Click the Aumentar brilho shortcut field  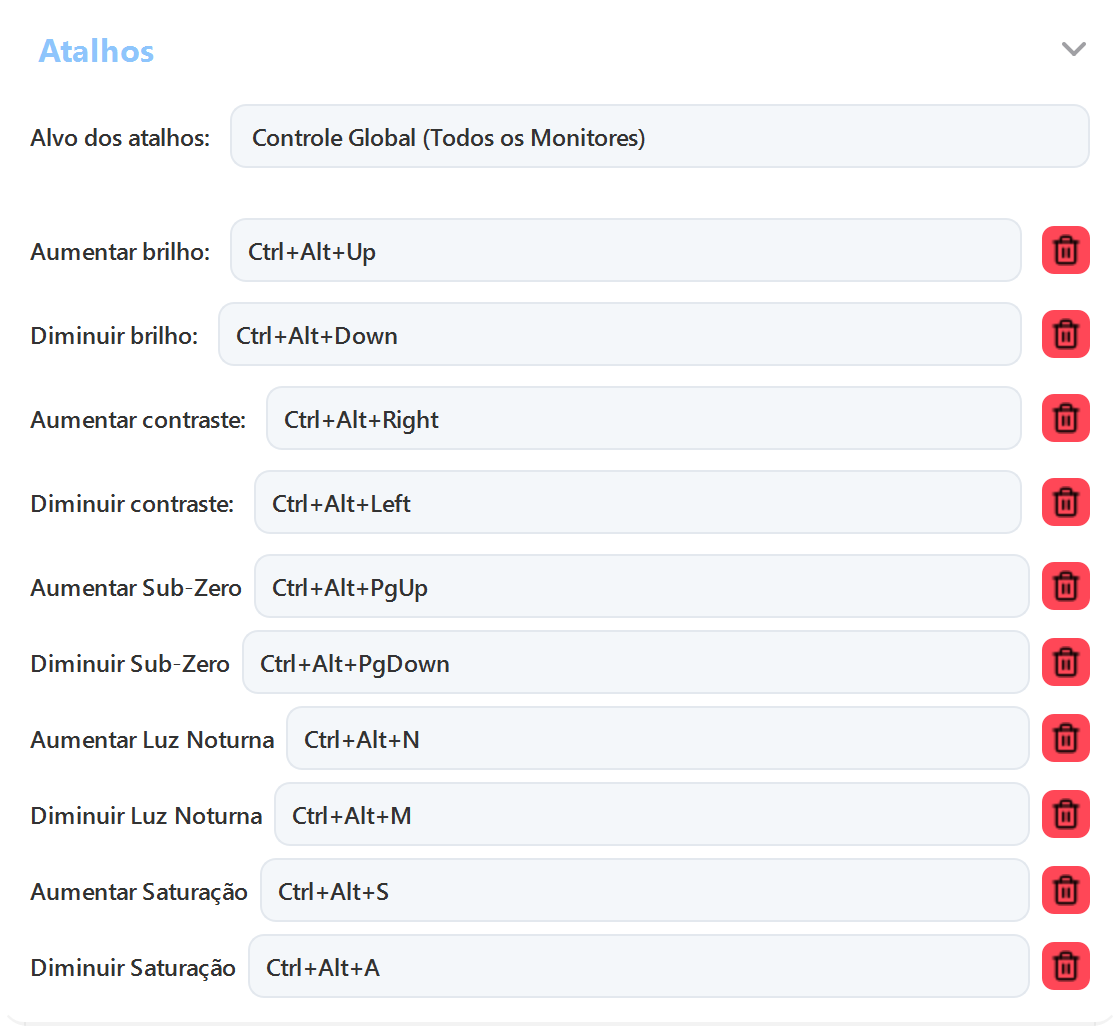tap(626, 250)
